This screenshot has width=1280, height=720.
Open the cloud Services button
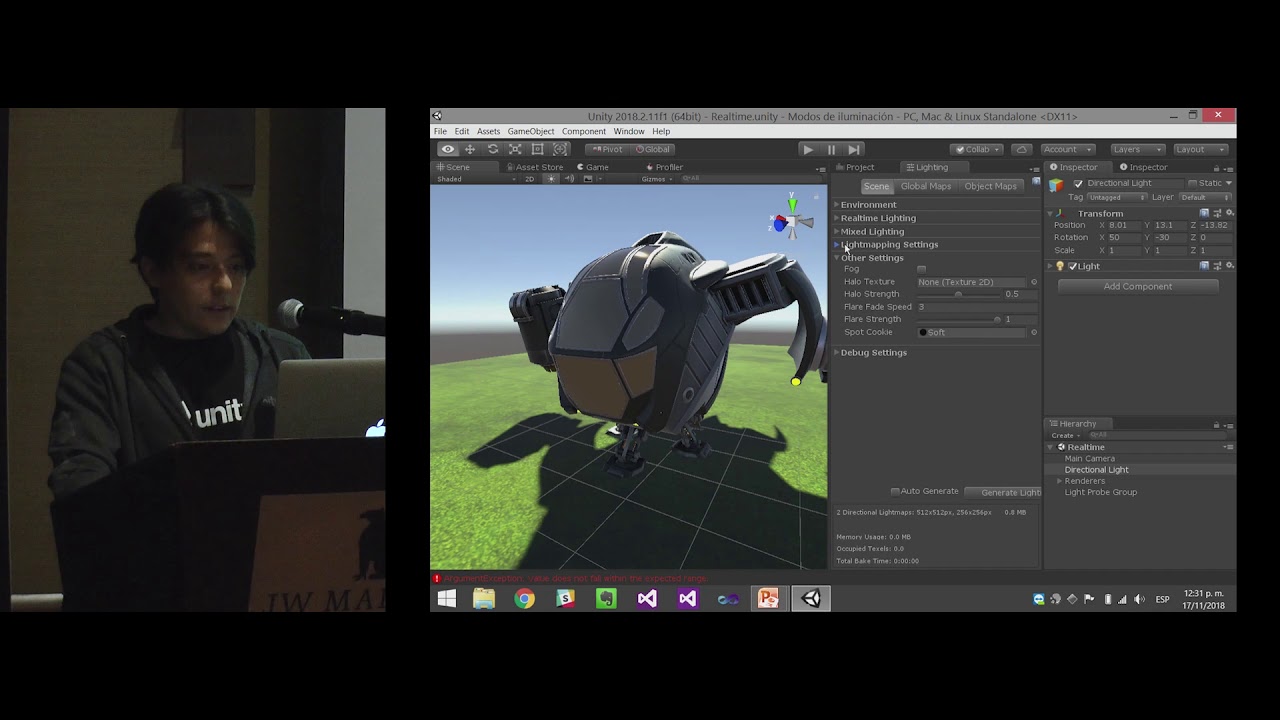(1021, 149)
